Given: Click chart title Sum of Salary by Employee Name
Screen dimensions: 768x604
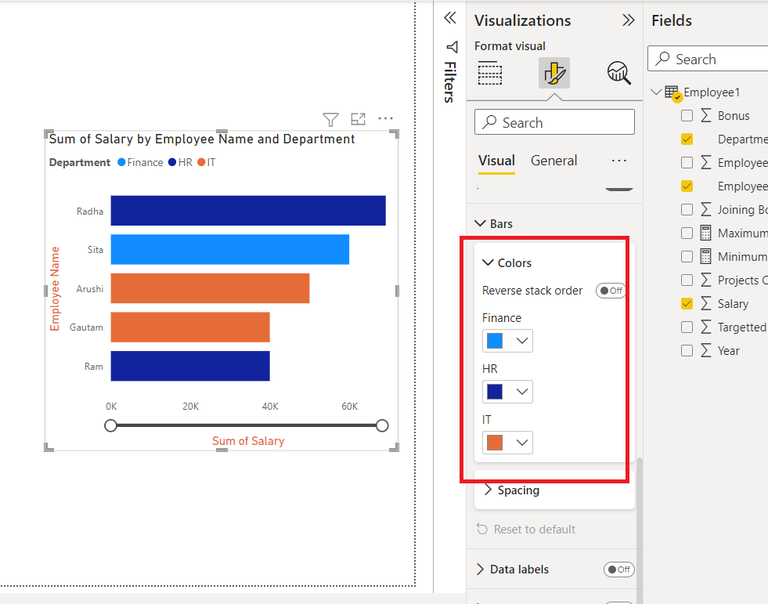Looking at the screenshot, I should coord(201,139).
